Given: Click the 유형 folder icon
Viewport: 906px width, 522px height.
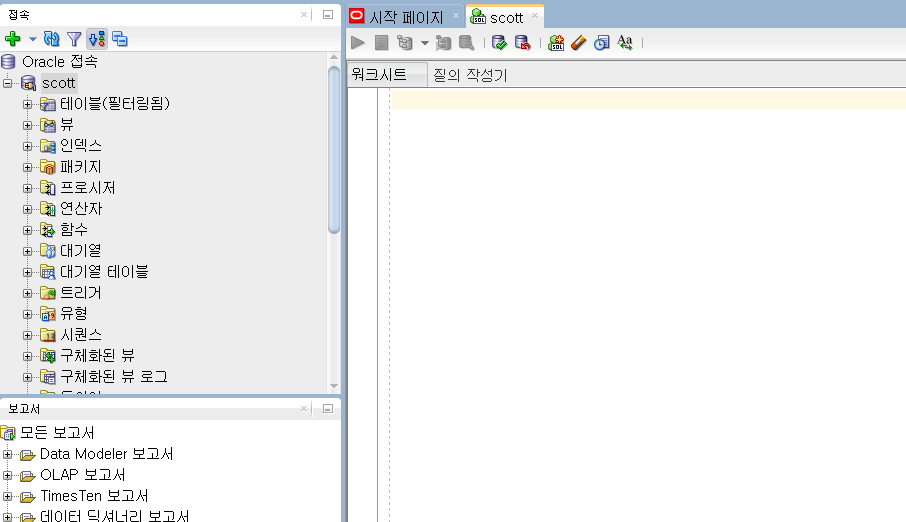Looking at the screenshot, I should 48,314.
